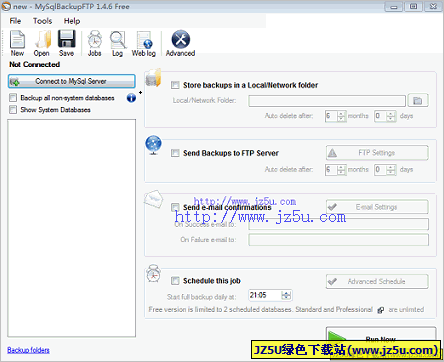Enable Schedule this job checkbox

tap(175, 281)
